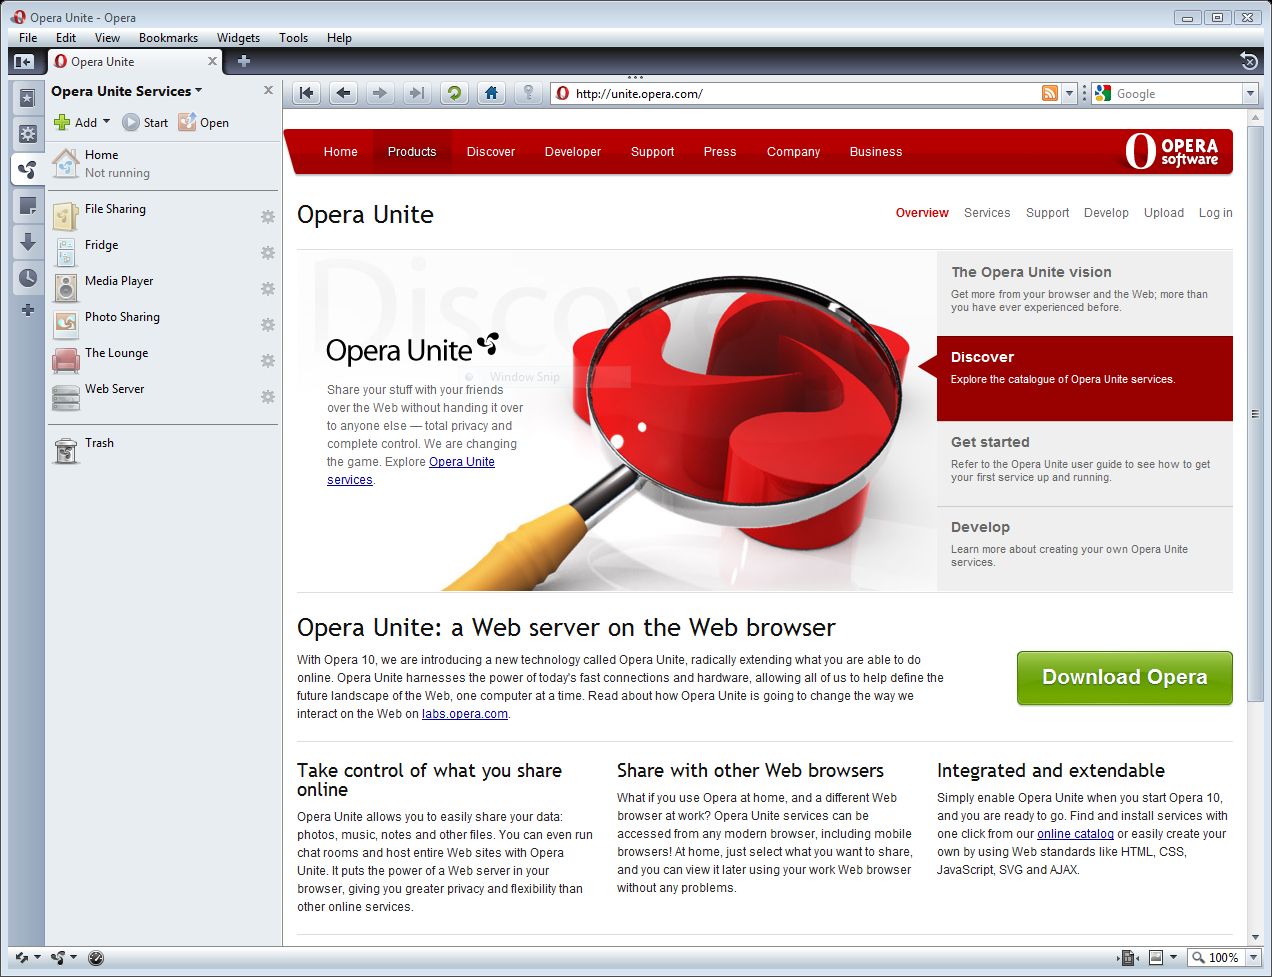The width and height of the screenshot is (1272, 977).
Task: Toggle Fit to Width in status bar
Action: click(1155, 957)
